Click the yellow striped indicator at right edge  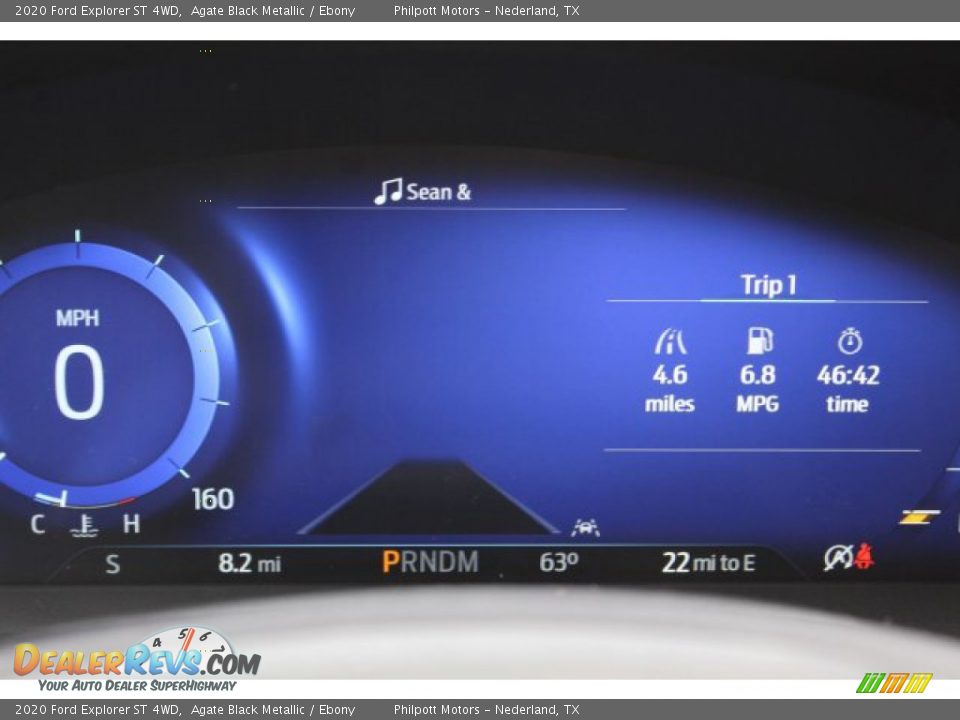pos(918,517)
